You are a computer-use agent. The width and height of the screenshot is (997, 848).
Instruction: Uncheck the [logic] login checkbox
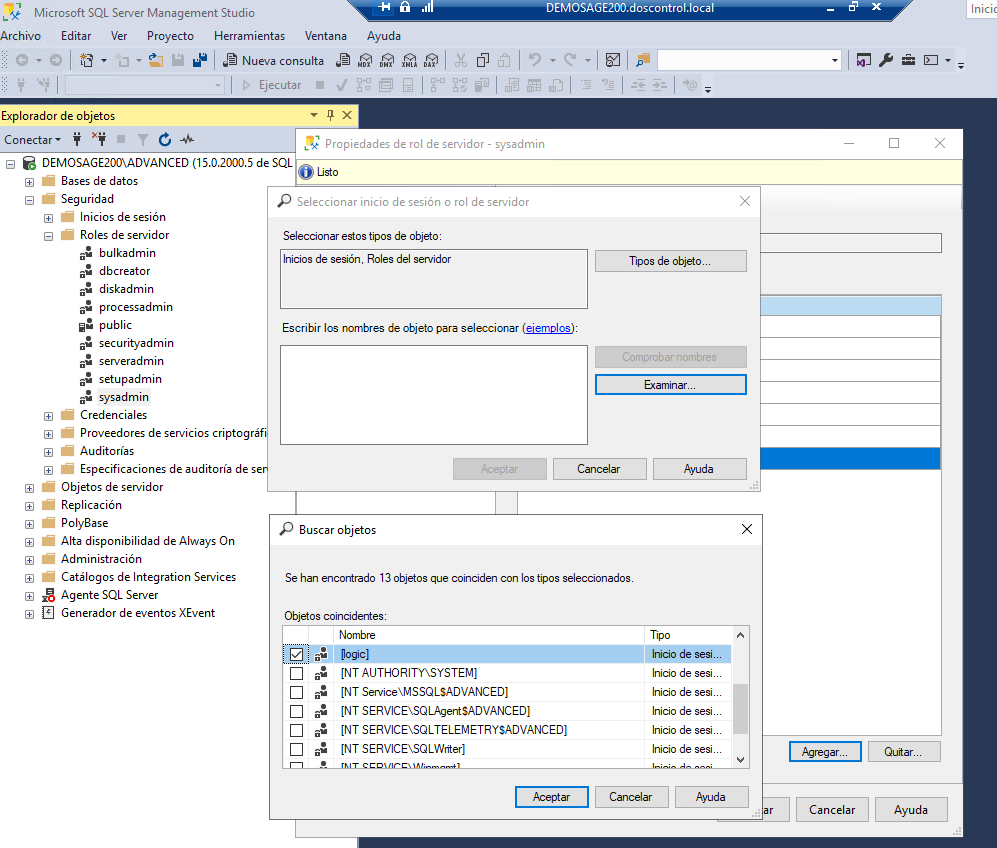296,654
